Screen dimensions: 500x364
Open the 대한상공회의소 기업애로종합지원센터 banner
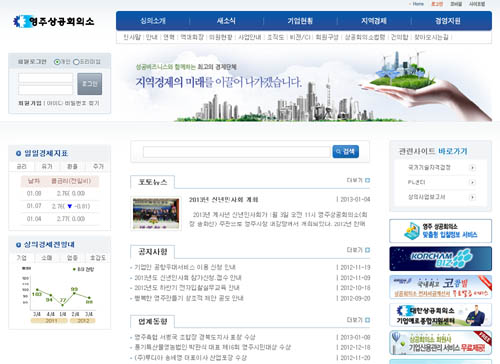pyautogui.click(x=440, y=315)
